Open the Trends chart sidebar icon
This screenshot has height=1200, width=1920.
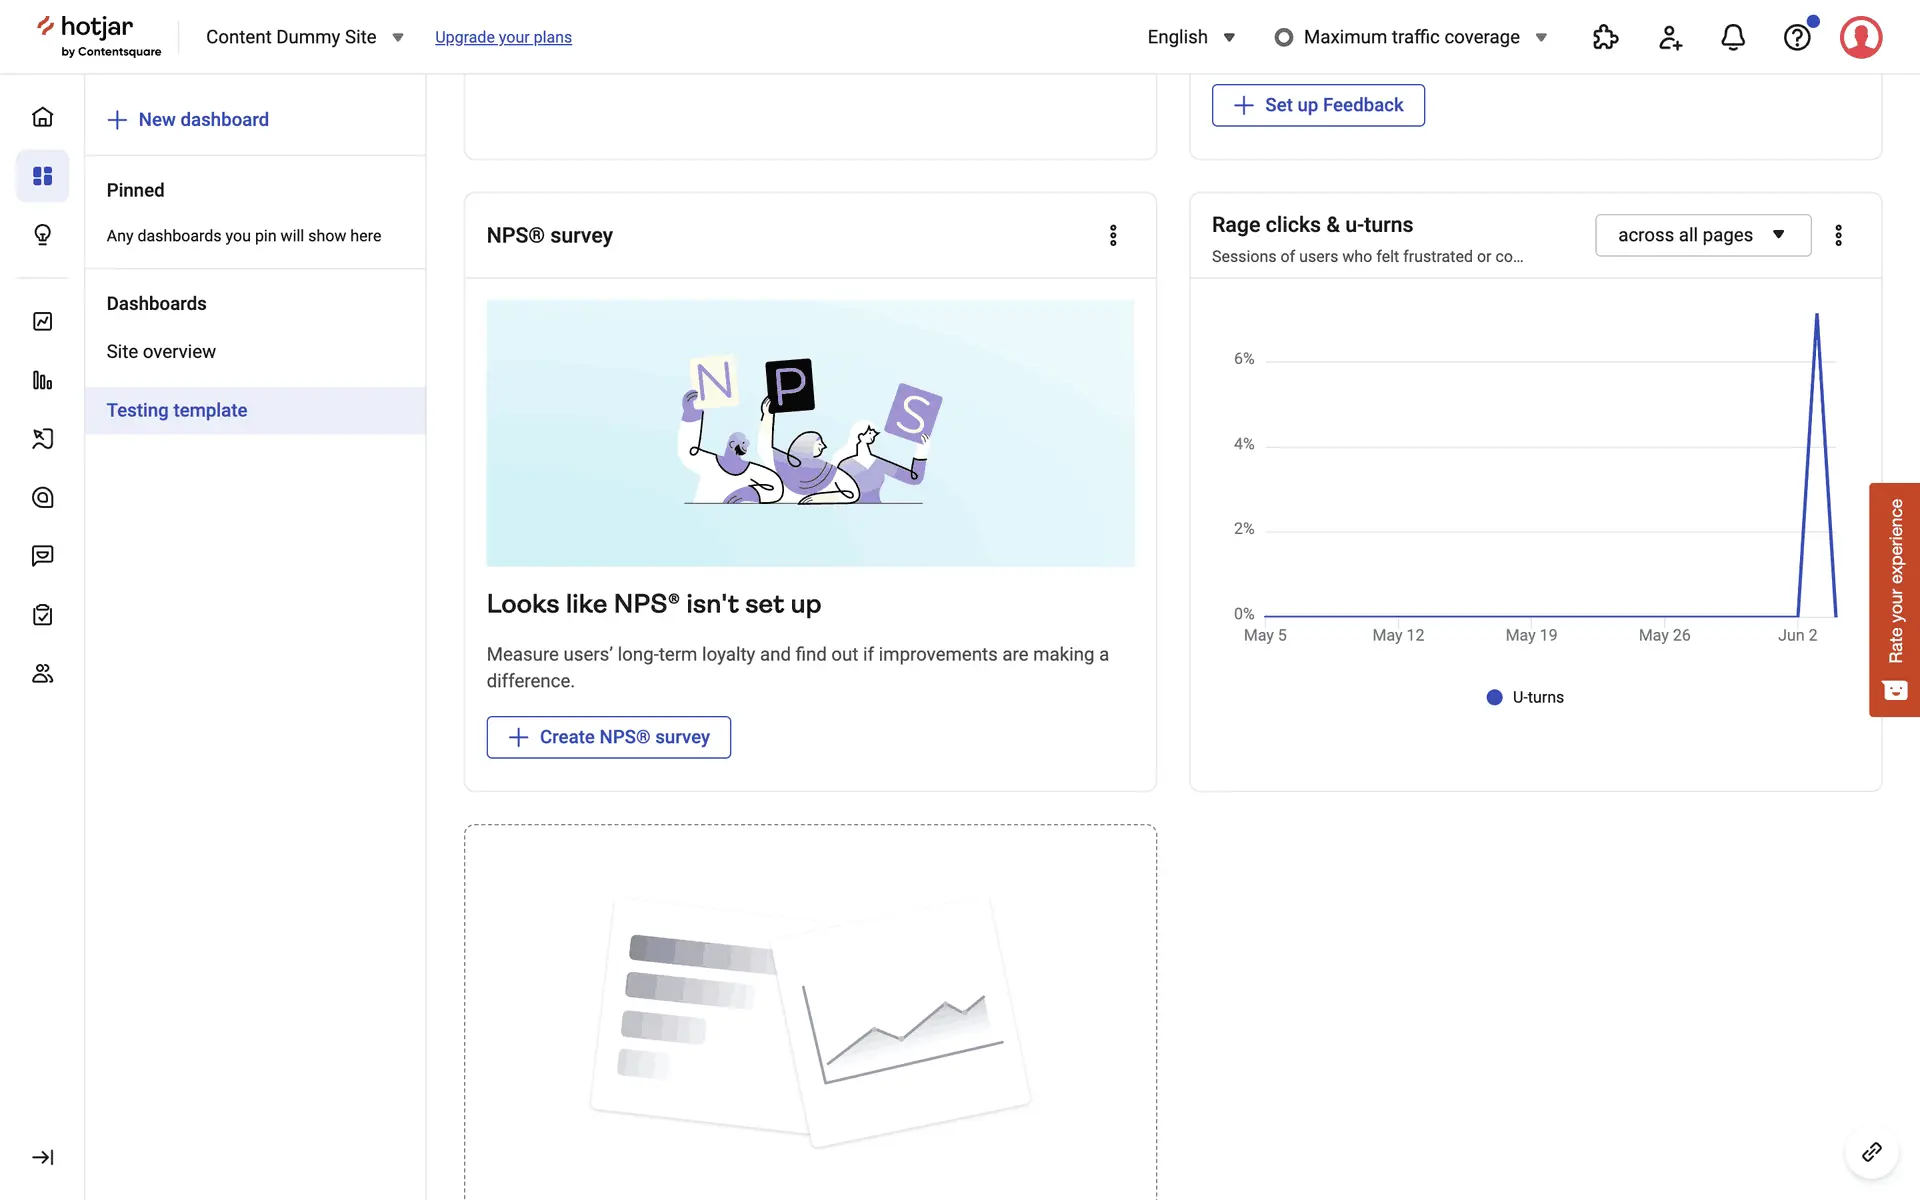(42, 321)
